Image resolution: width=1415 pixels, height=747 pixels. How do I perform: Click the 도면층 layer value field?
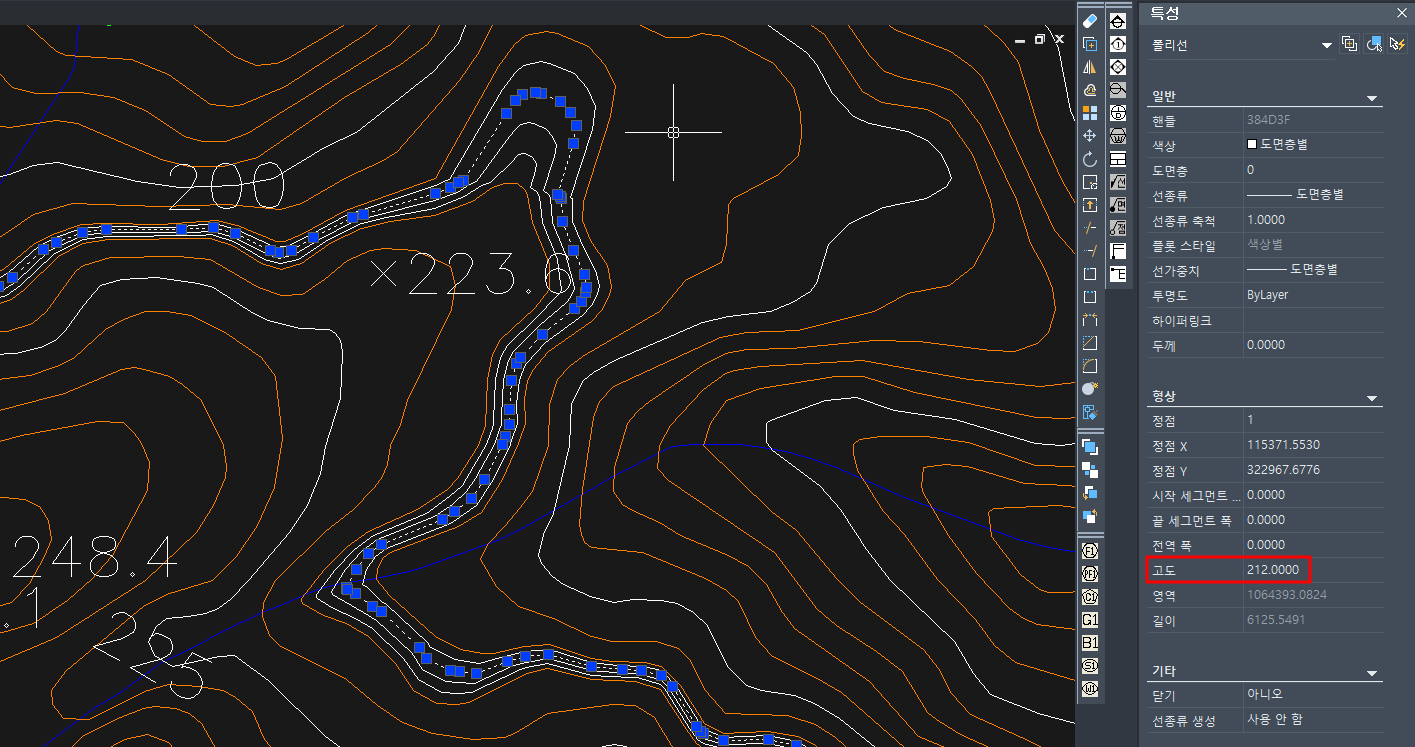point(1314,171)
